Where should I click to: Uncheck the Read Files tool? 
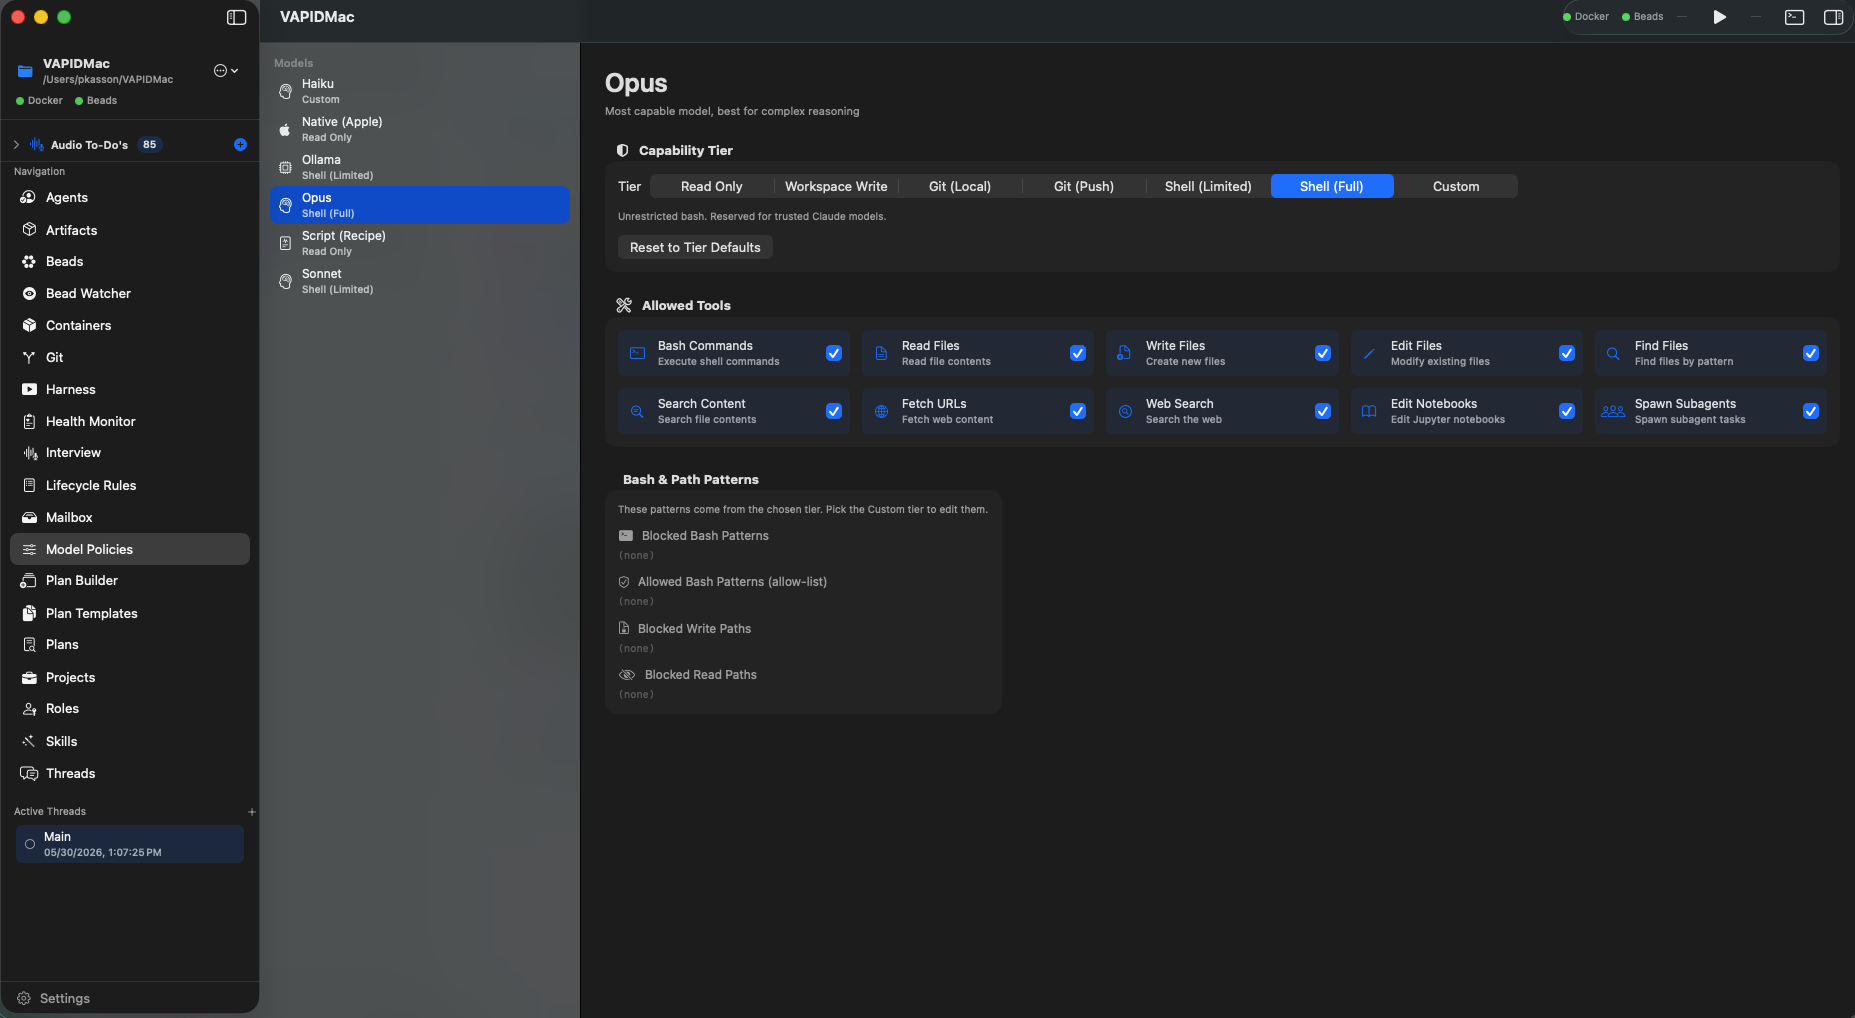1078,353
